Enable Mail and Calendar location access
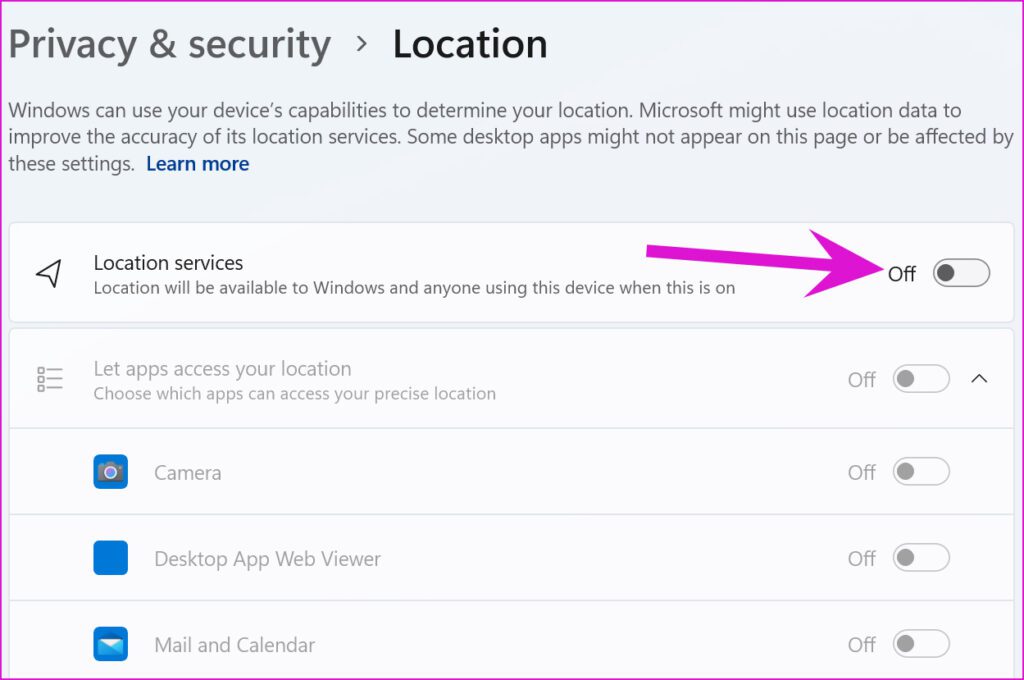The image size is (1024, 680). point(920,644)
